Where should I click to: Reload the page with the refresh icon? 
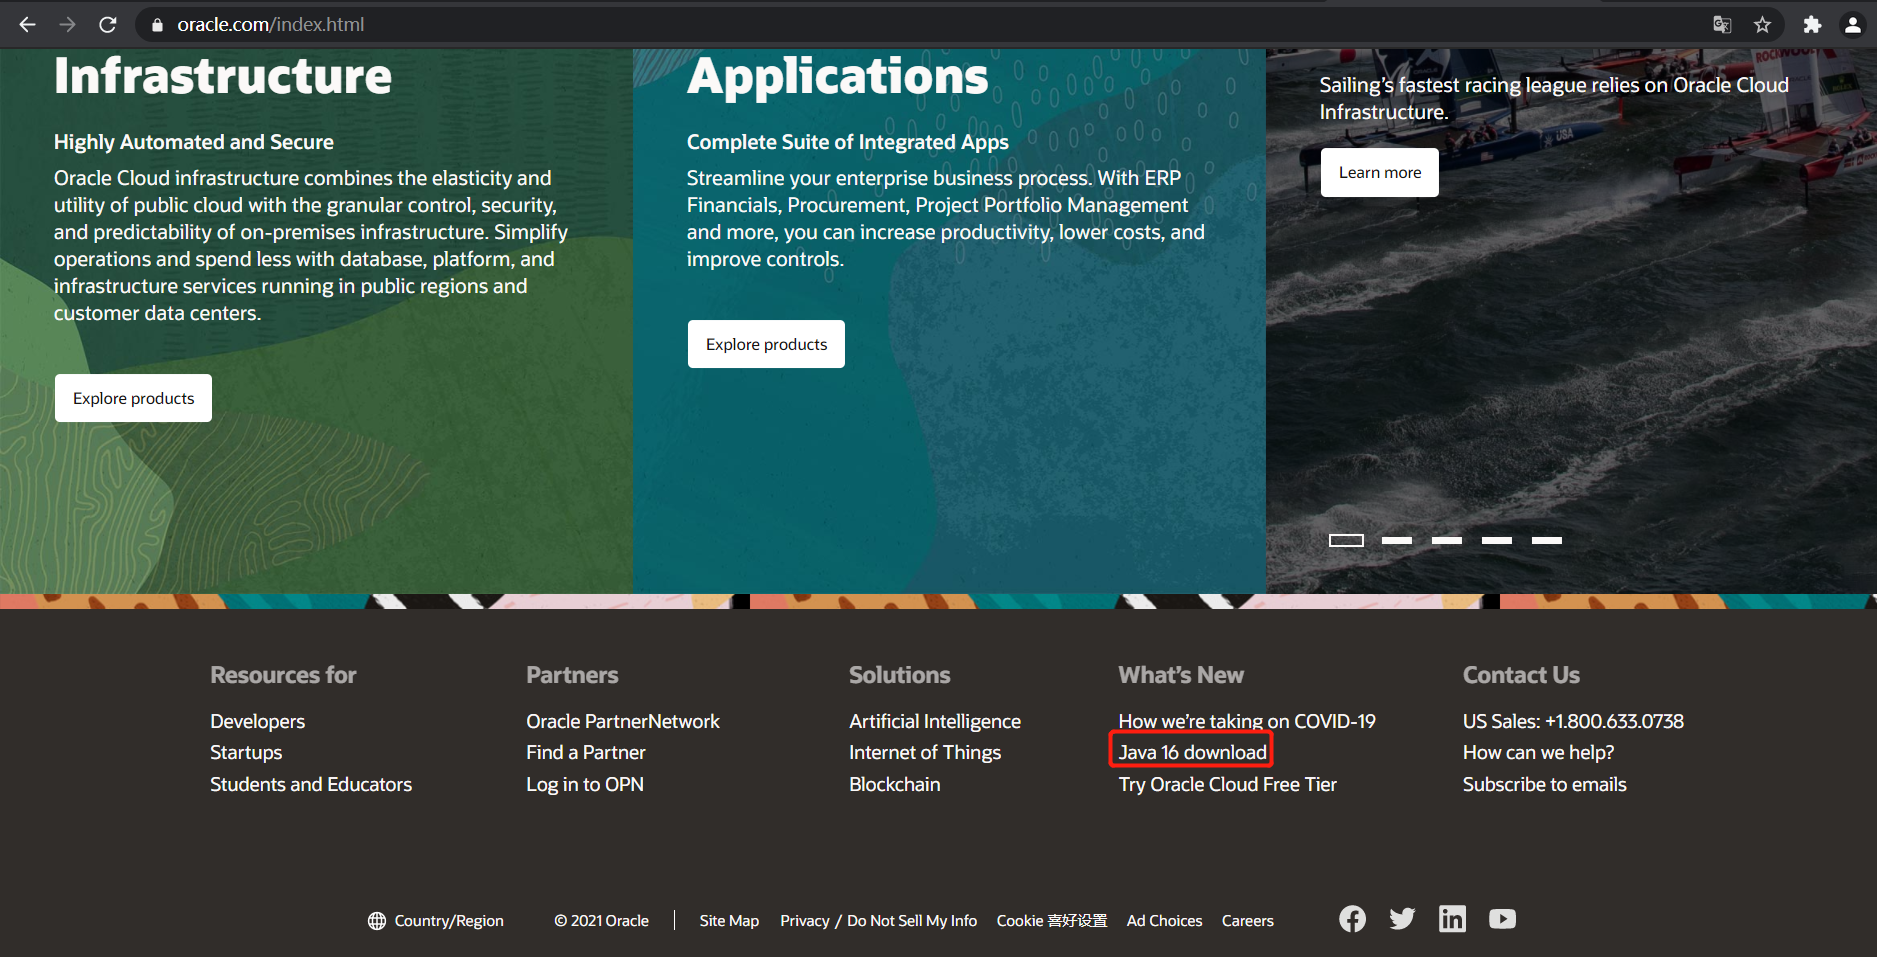point(107,24)
